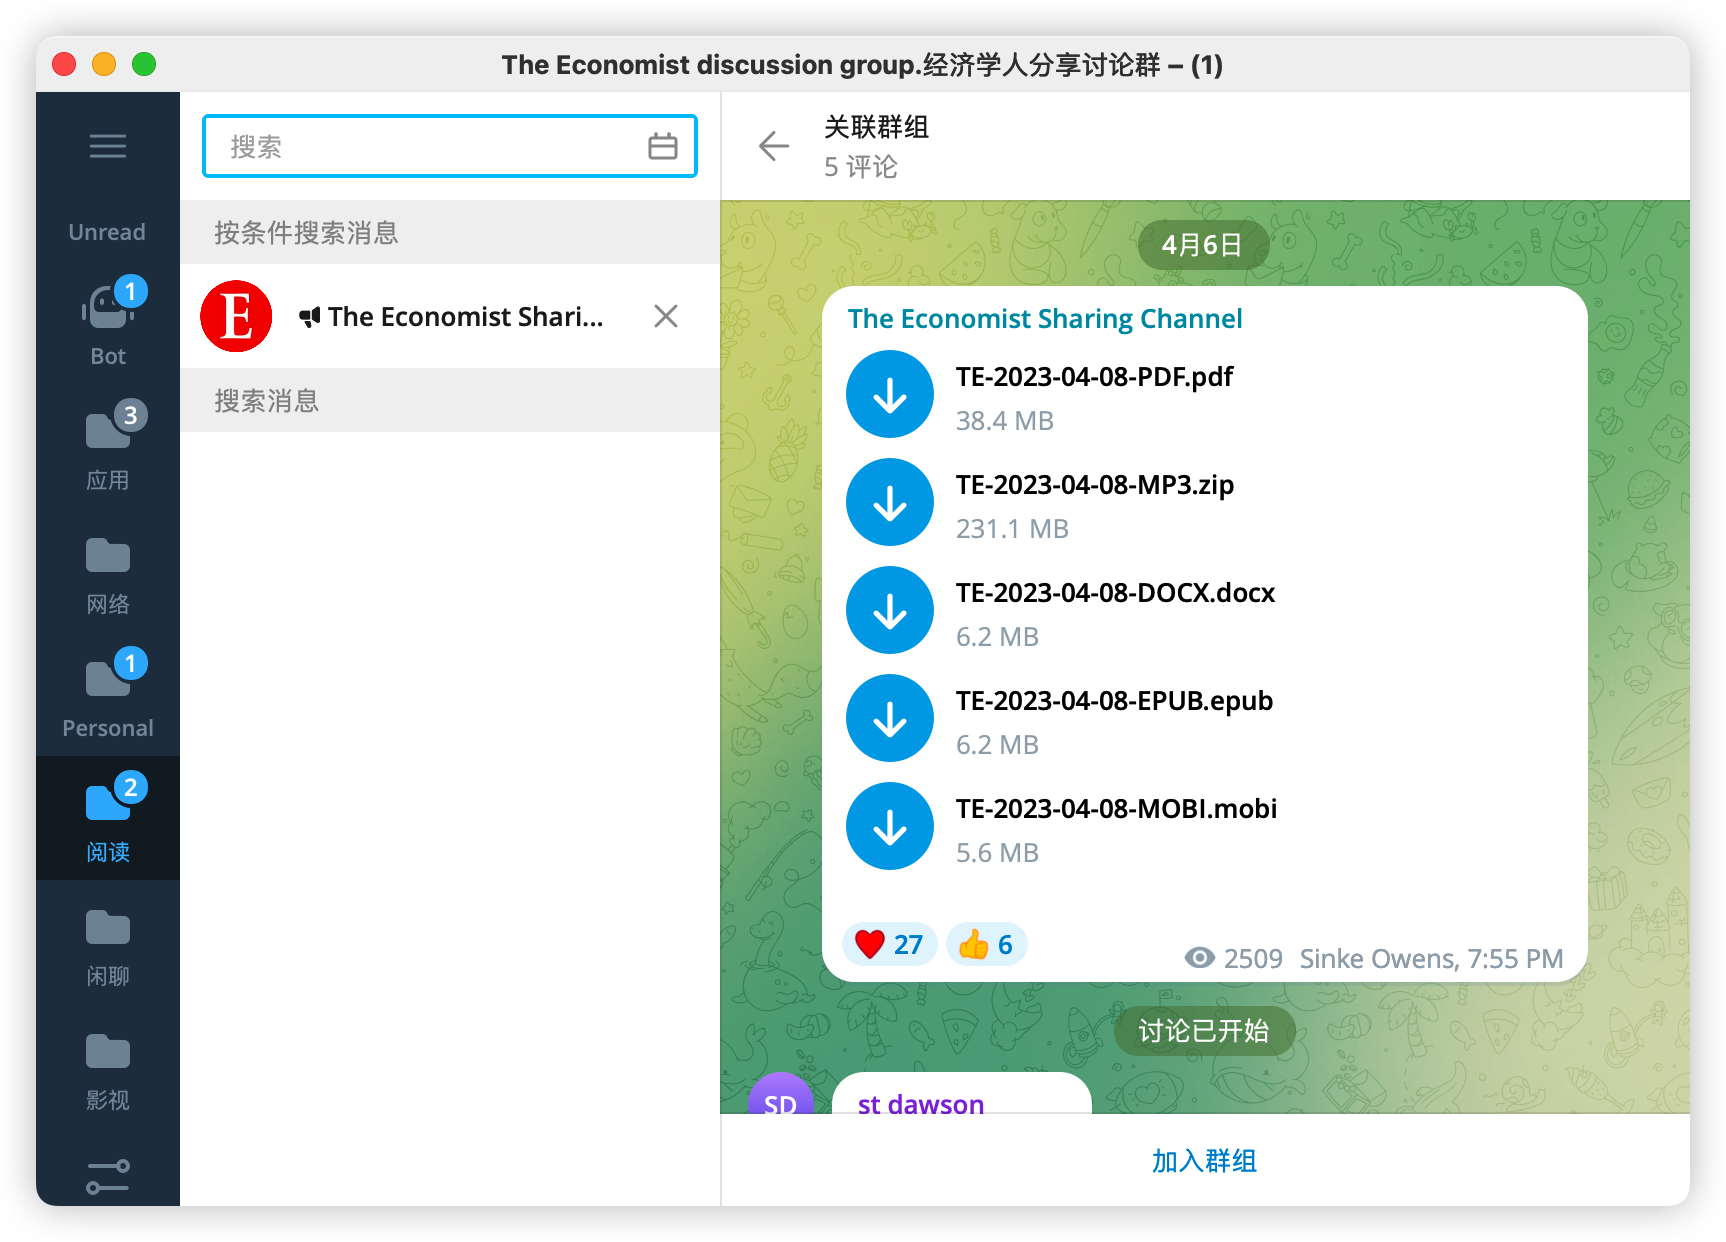Viewport: 1726px width, 1242px height.
Task: Click Sinke Owens, 7:55 PM timestamp
Action: coord(1431,958)
